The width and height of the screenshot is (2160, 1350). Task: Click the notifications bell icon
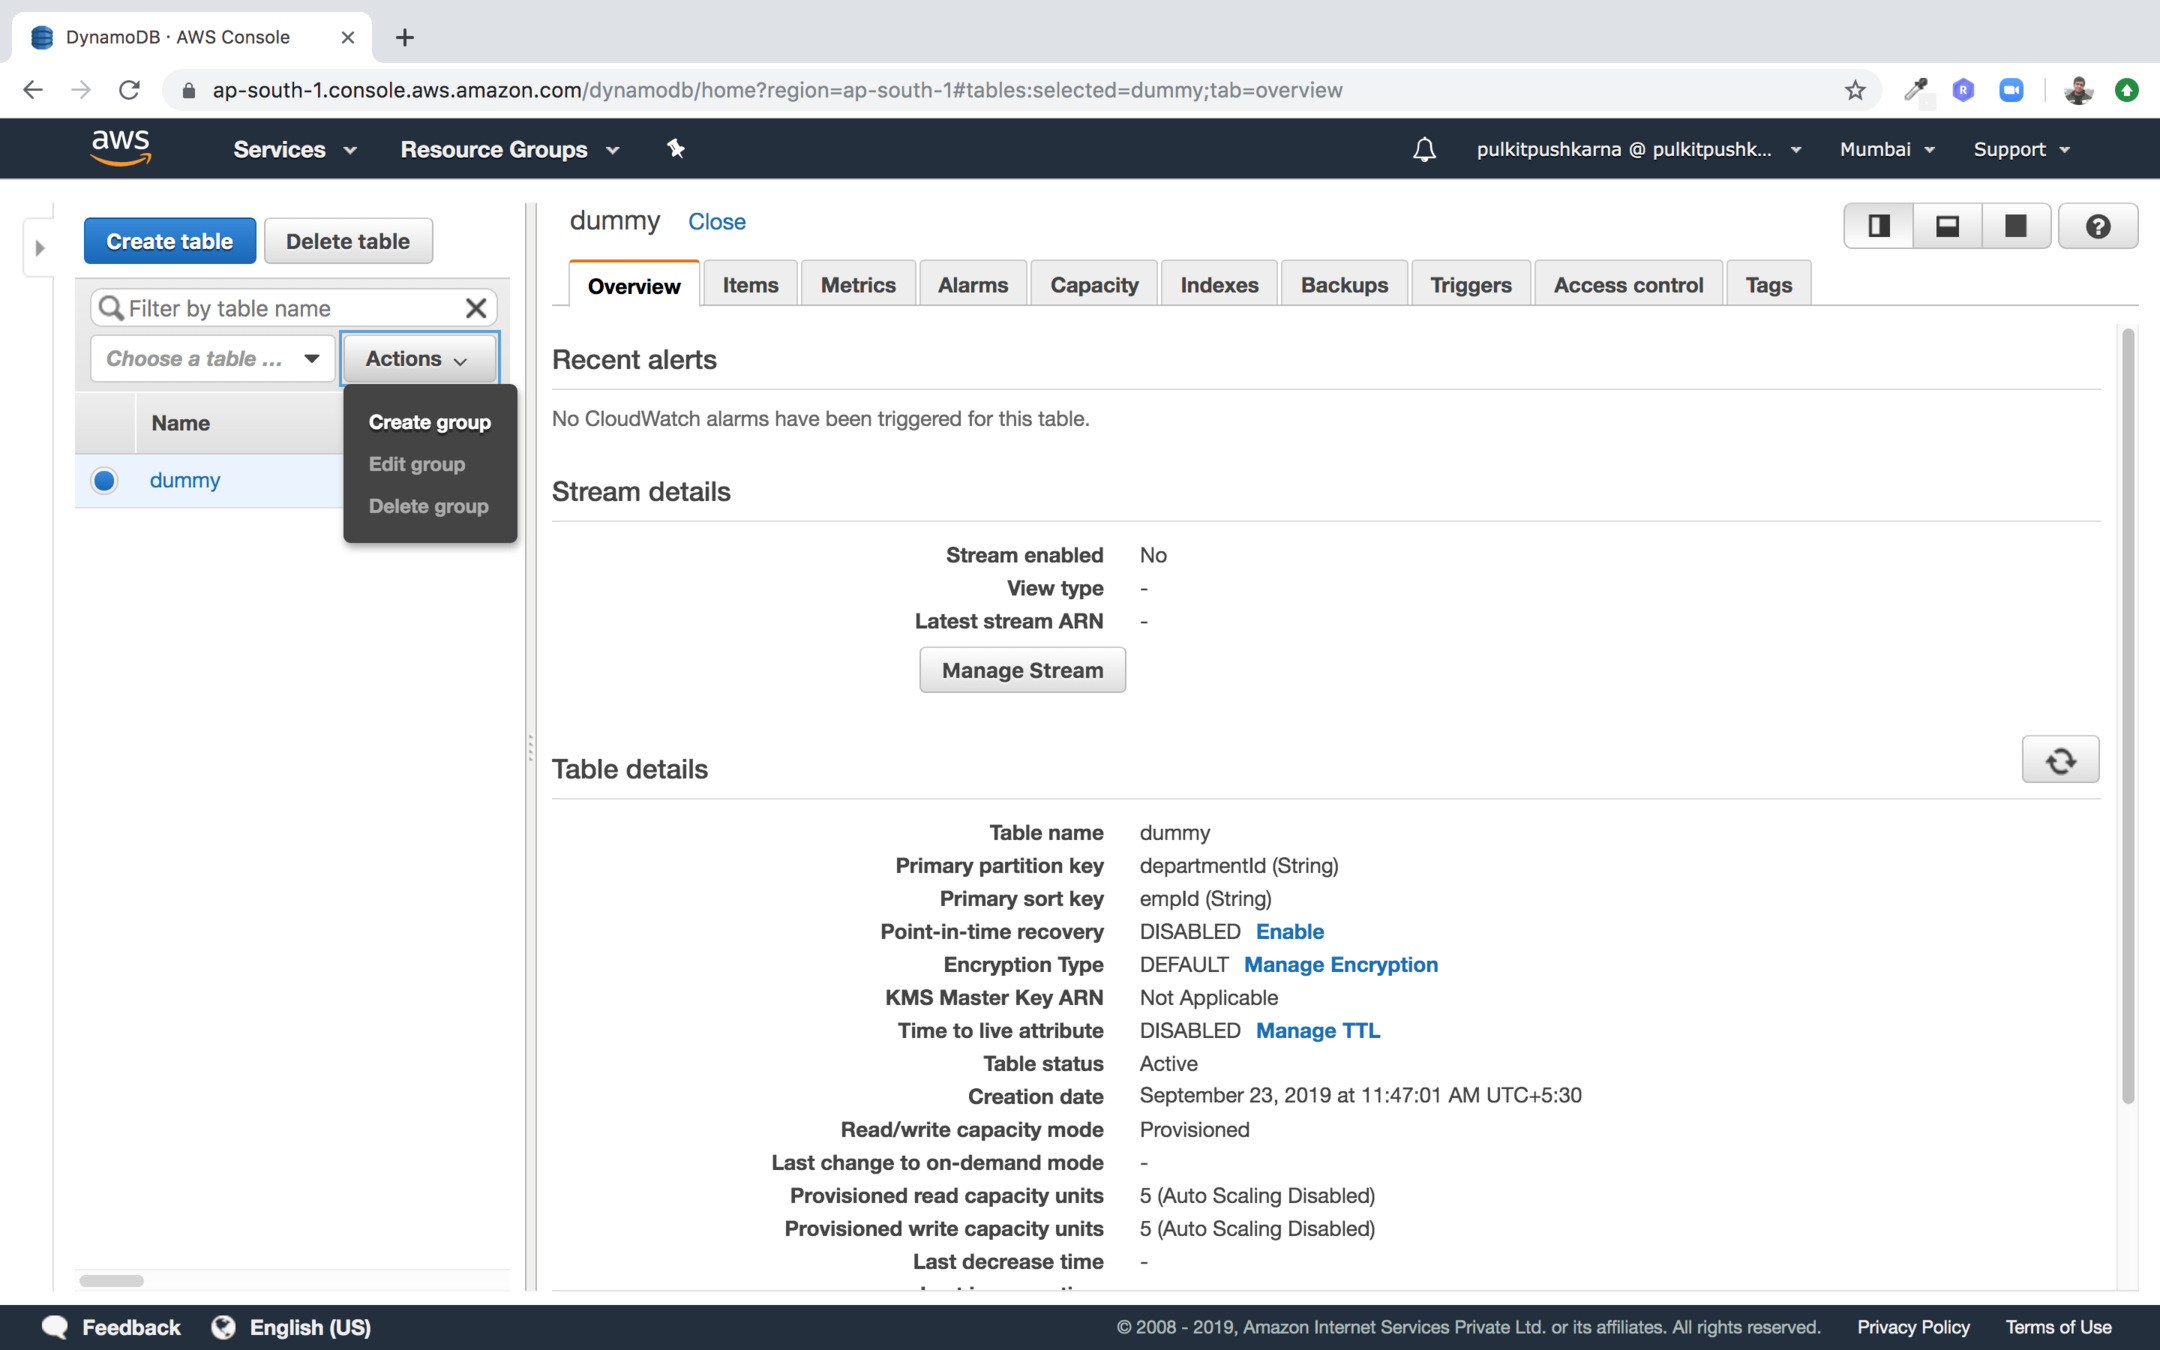pos(1424,150)
